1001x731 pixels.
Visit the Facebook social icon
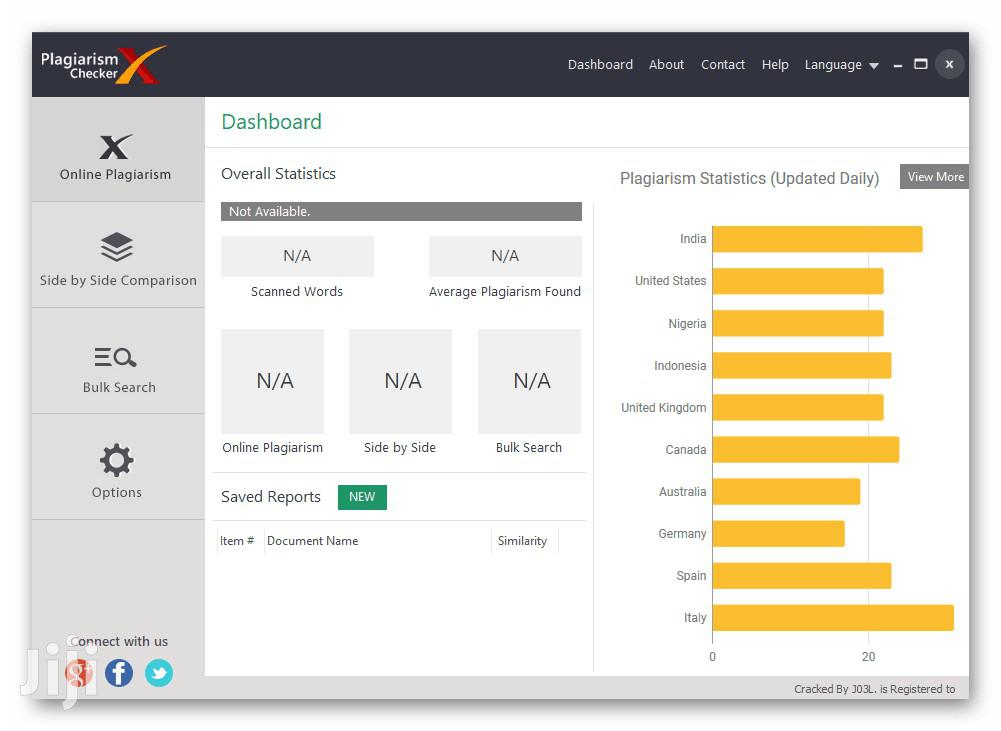tap(119, 673)
